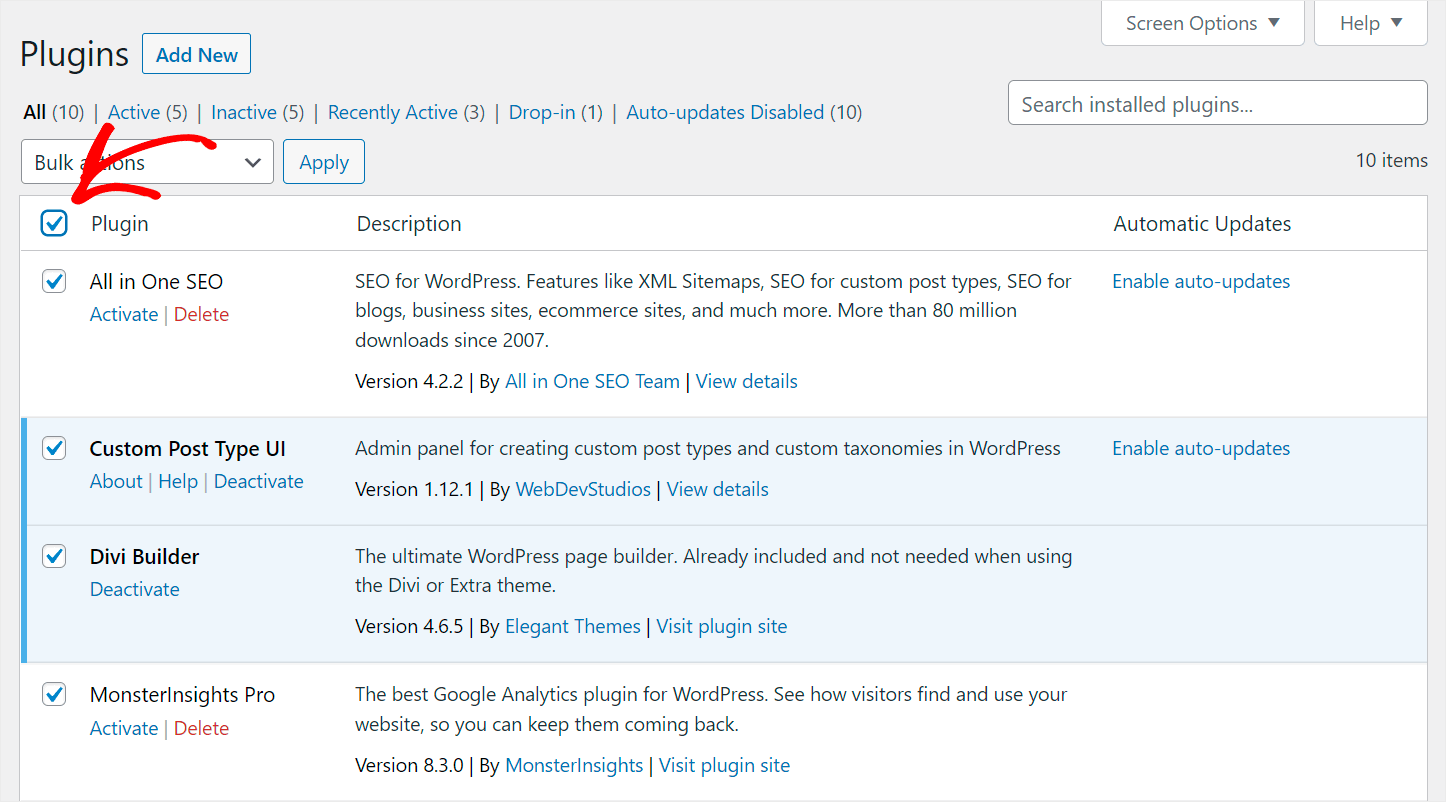Delete the MonsterInsights Pro plugin
Screen dimensions: 1446x802
(202, 728)
